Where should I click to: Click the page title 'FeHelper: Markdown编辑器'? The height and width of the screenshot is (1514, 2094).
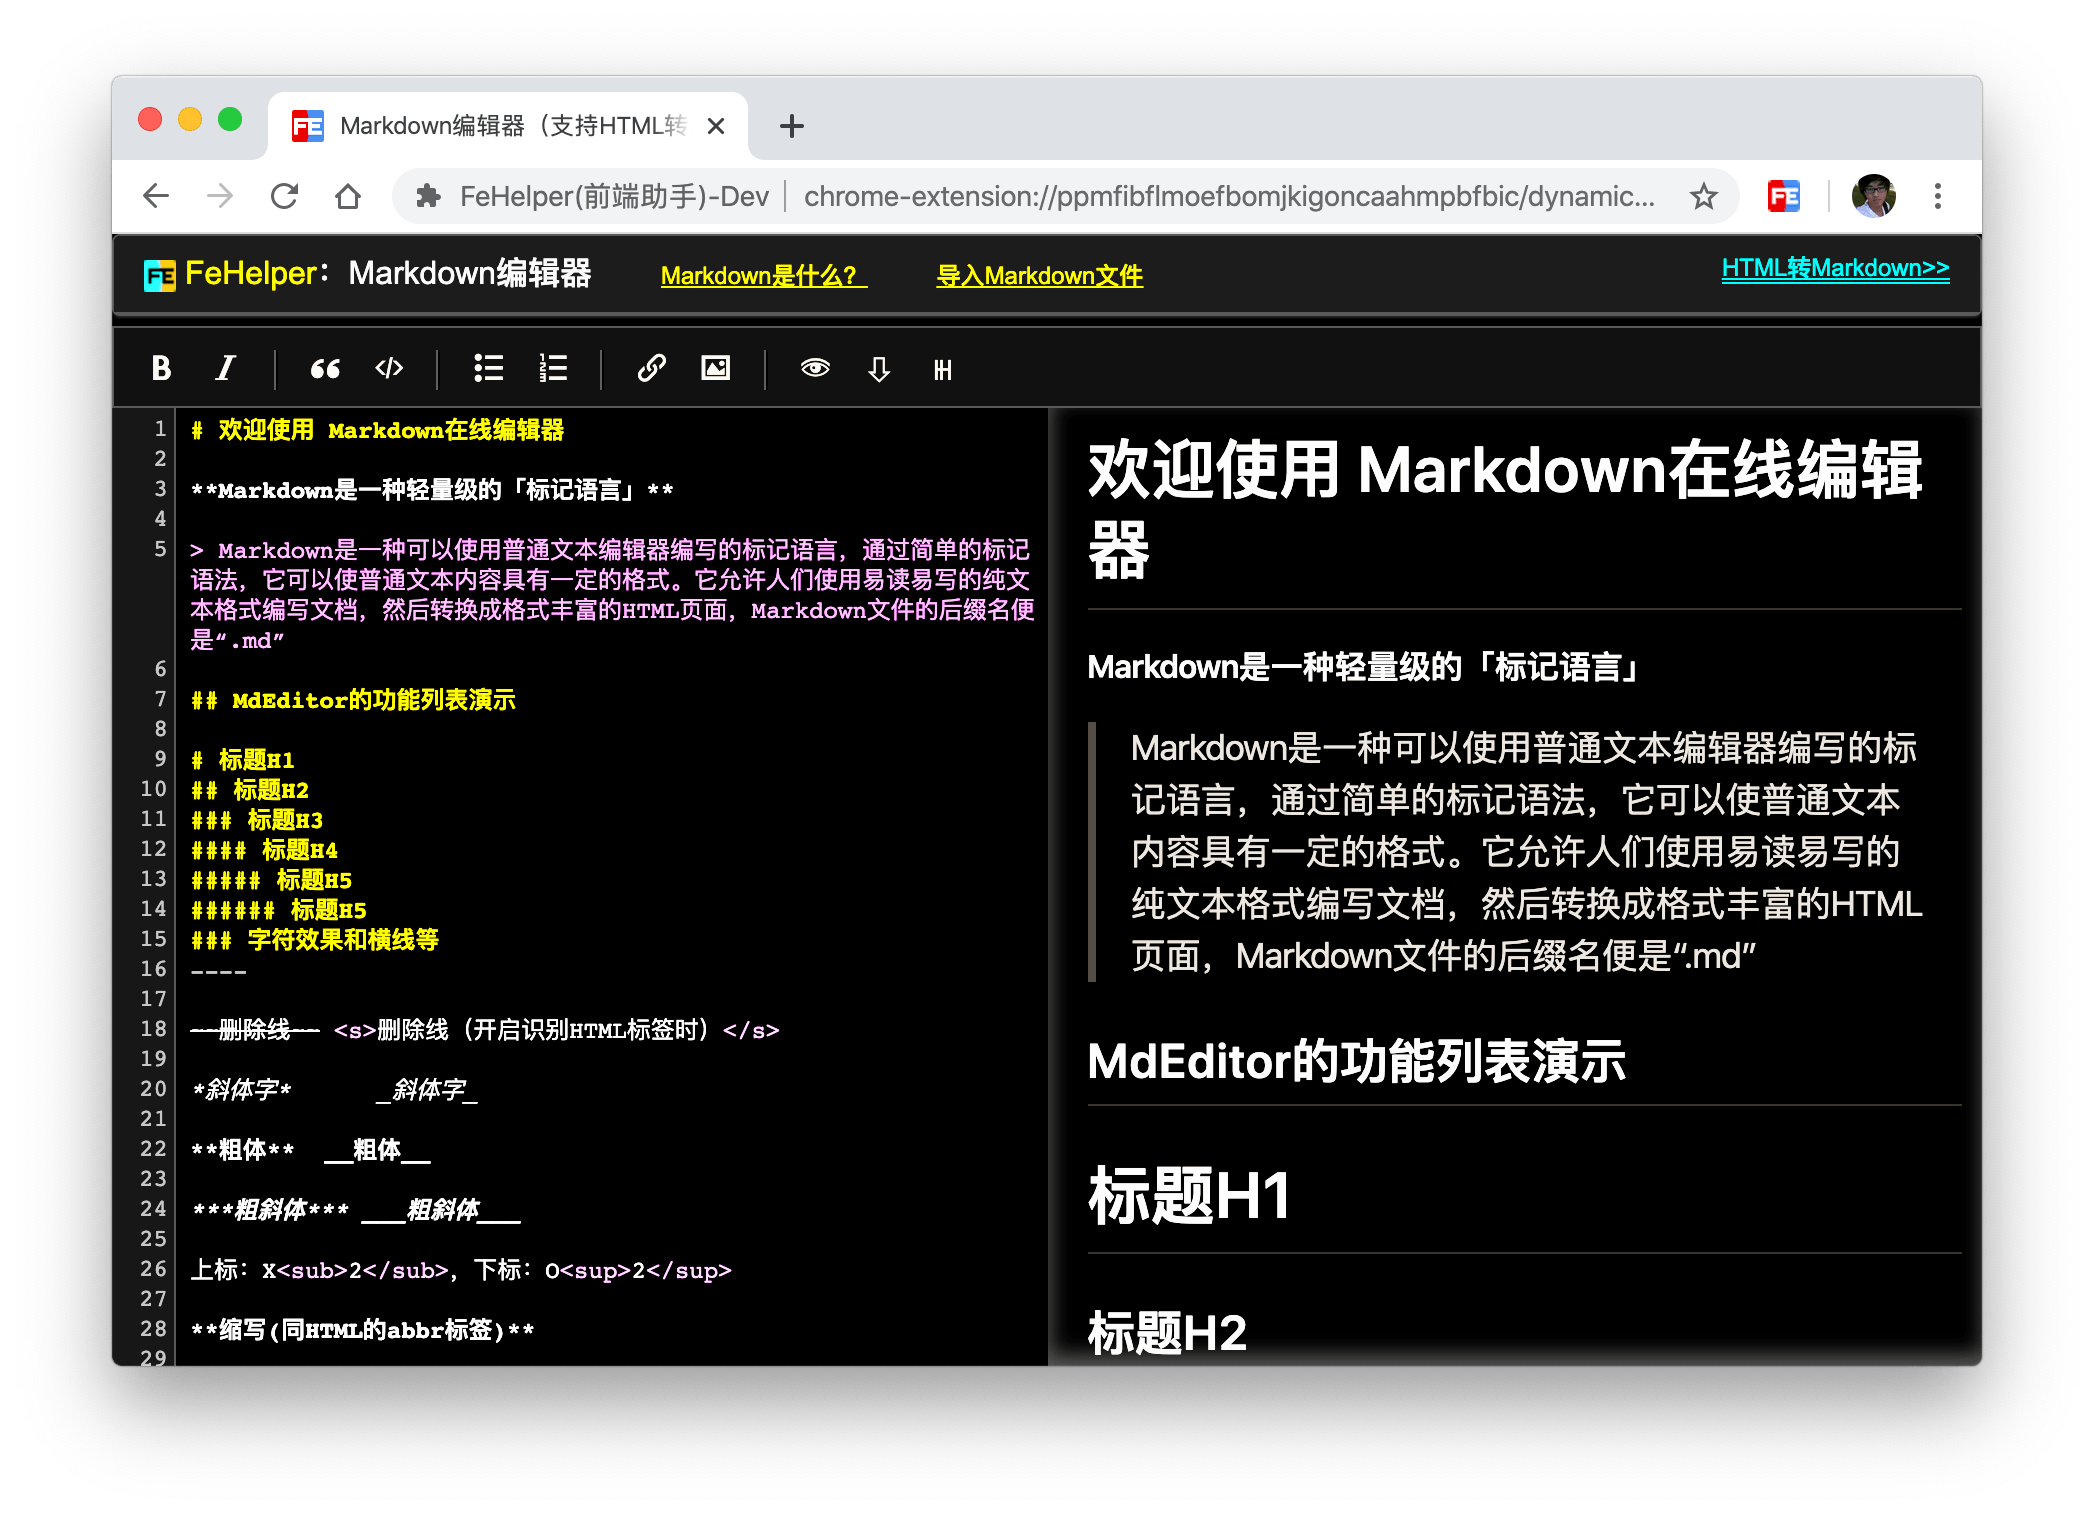pos(388,273)
